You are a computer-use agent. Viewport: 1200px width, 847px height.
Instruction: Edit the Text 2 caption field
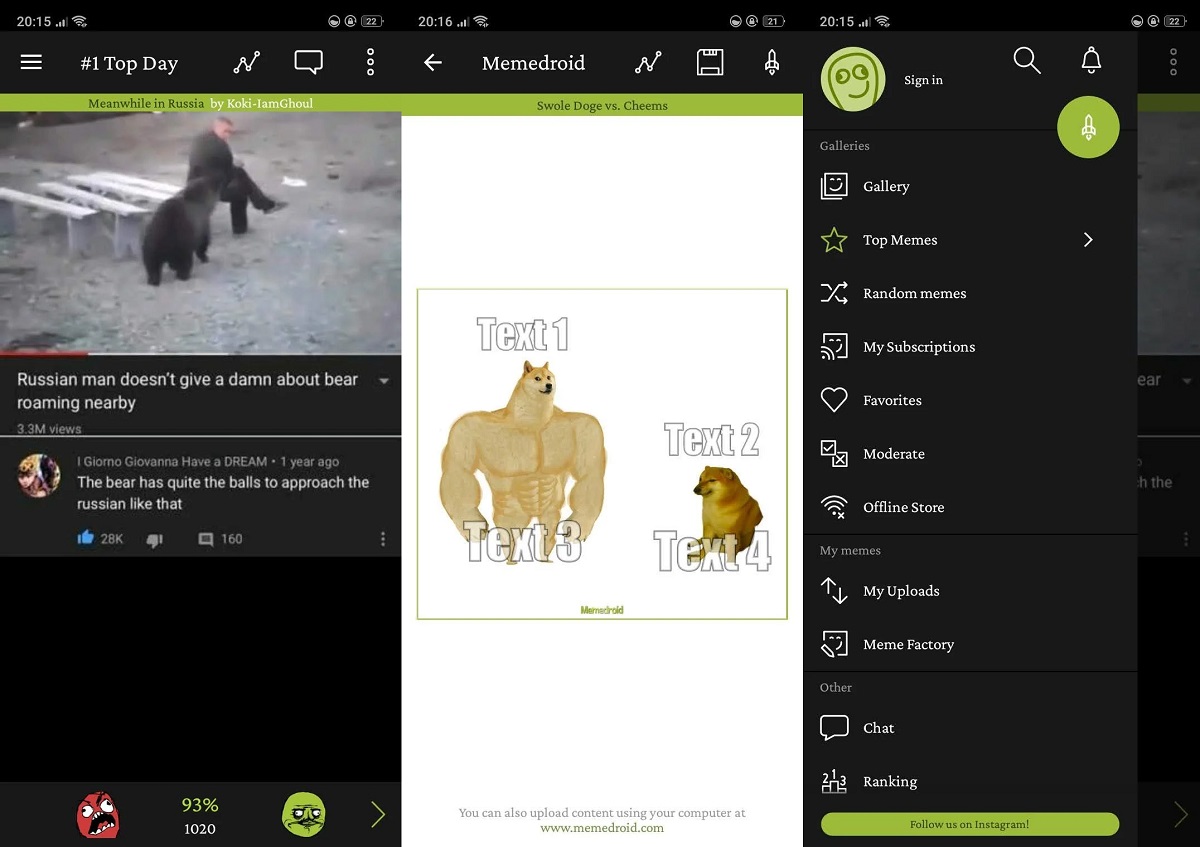point(711,439)
